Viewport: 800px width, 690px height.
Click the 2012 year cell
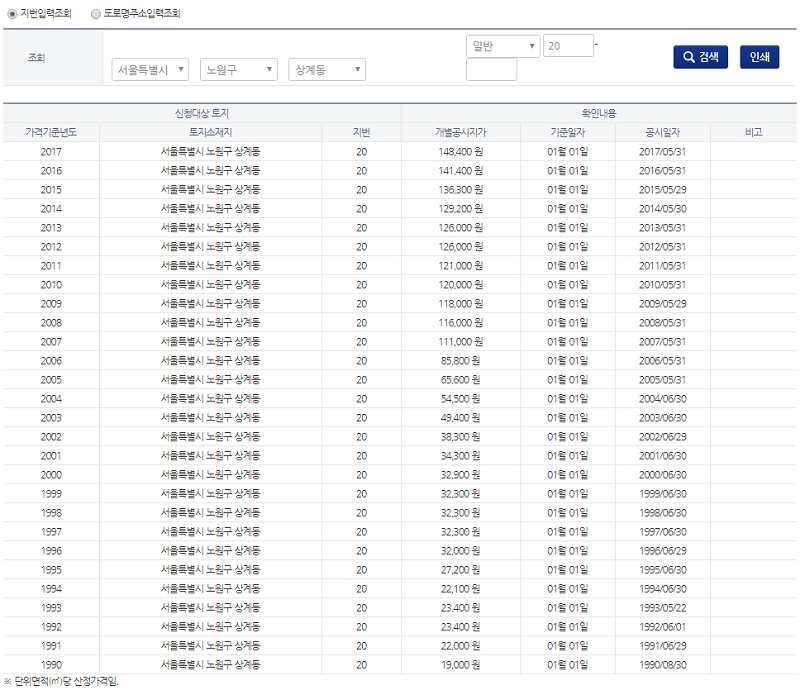pyautogui.click(x=51, y=247)
